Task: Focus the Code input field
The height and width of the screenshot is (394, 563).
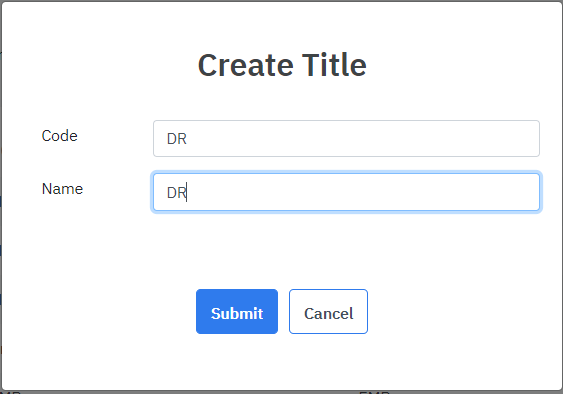Action: pos(346,139)
